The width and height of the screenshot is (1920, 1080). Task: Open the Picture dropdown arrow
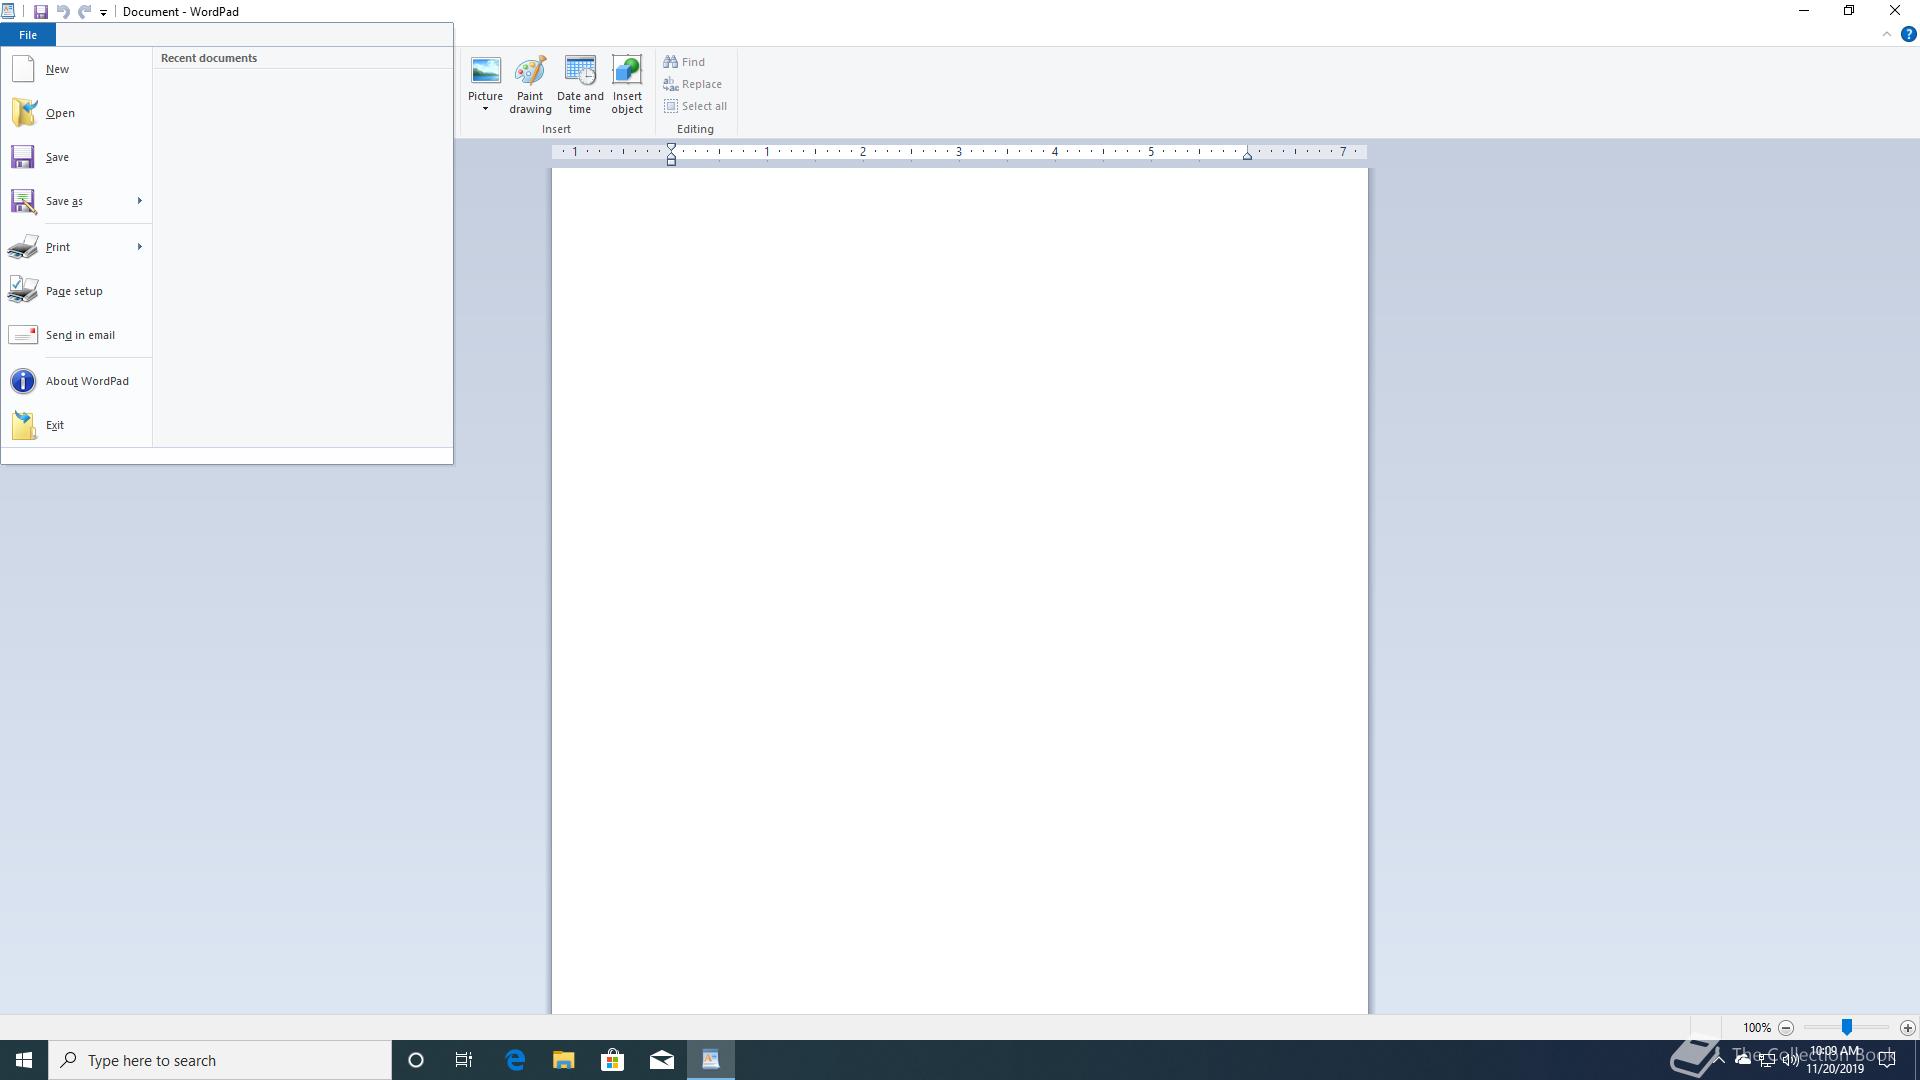[485, 109]
